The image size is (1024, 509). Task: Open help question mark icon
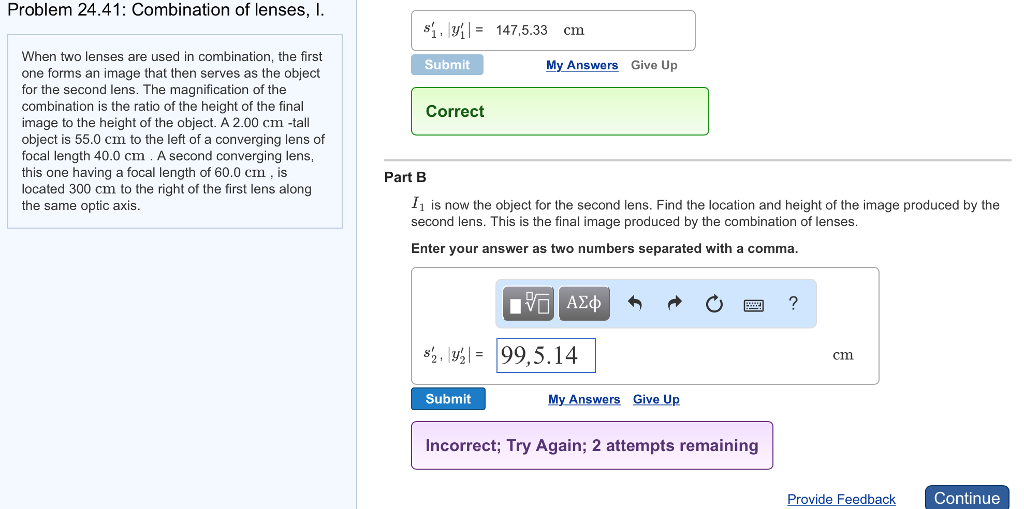click(793, 303)
